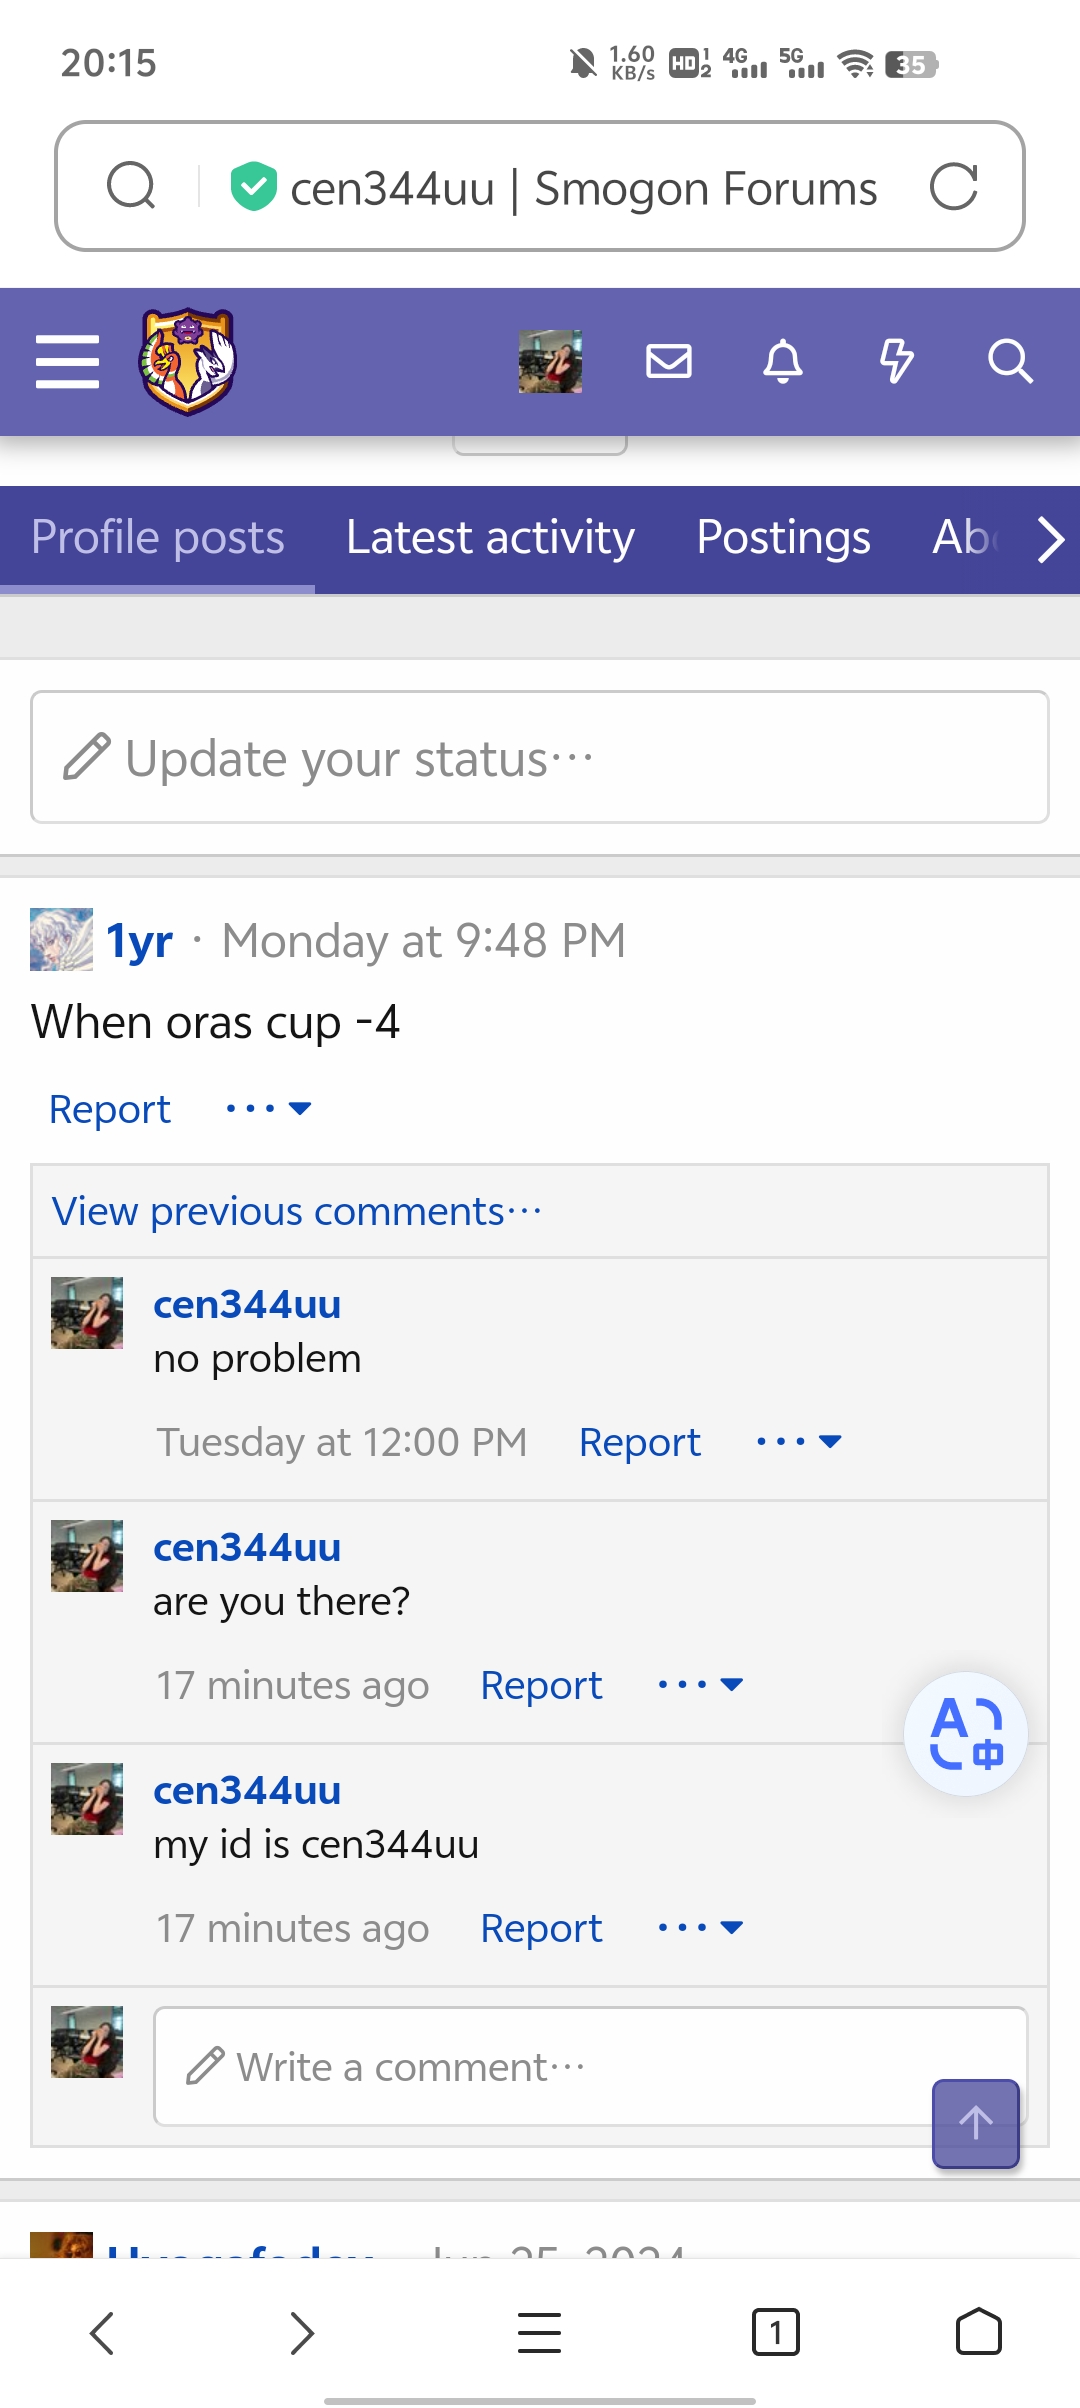
Task: Open the inbox envelope icon
Action: (x=669, y=361)
